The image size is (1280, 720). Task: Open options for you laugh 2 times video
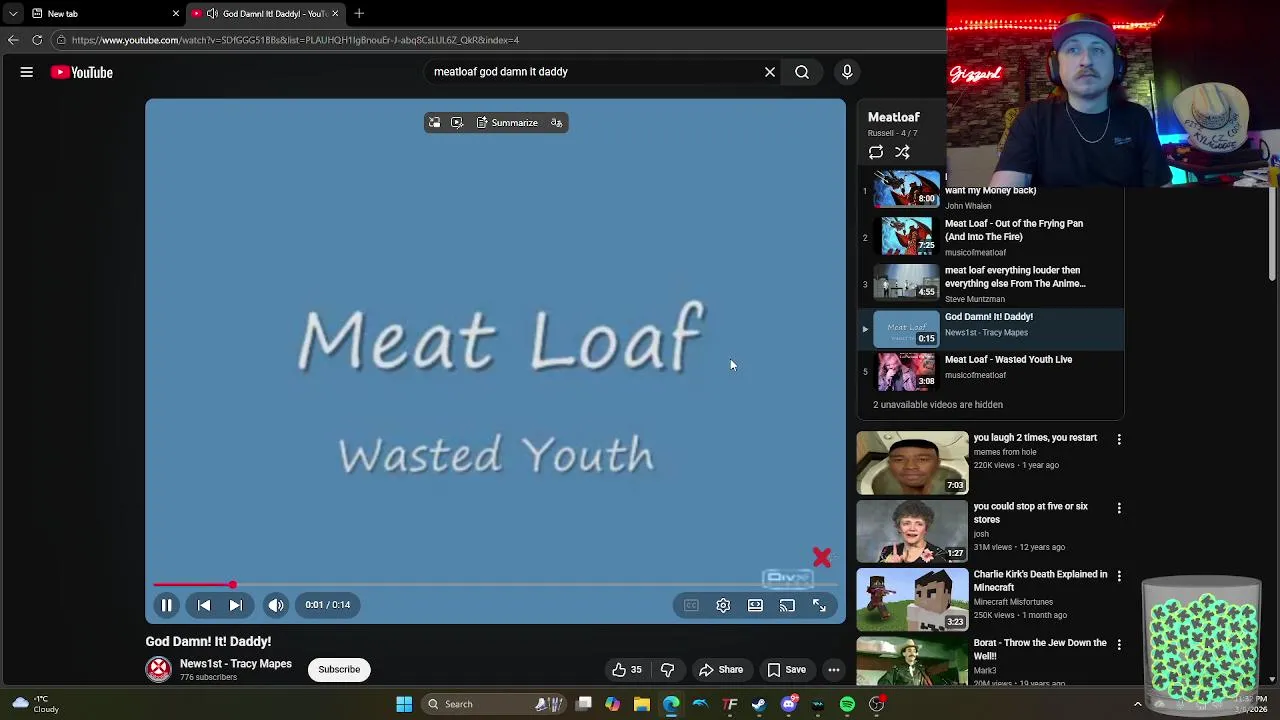click(x=1119, y=439)
